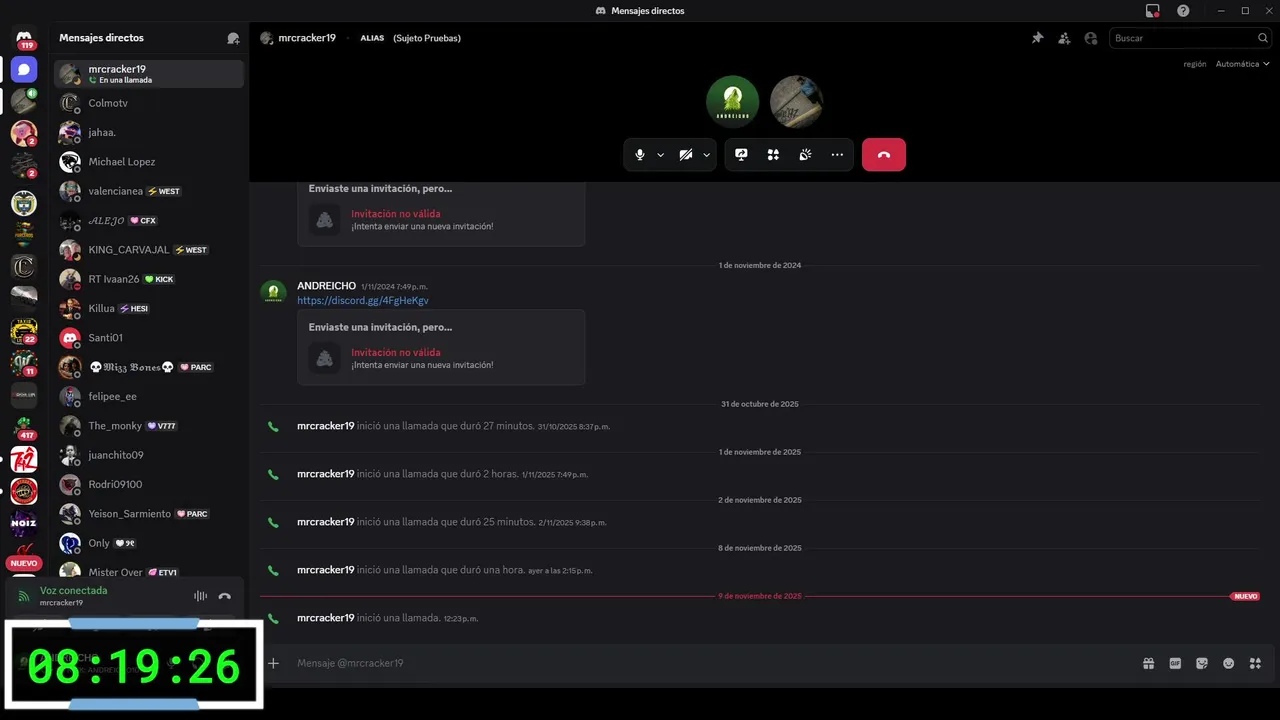
Task: Send a gift from message bar
Action: click(1149, 663)
